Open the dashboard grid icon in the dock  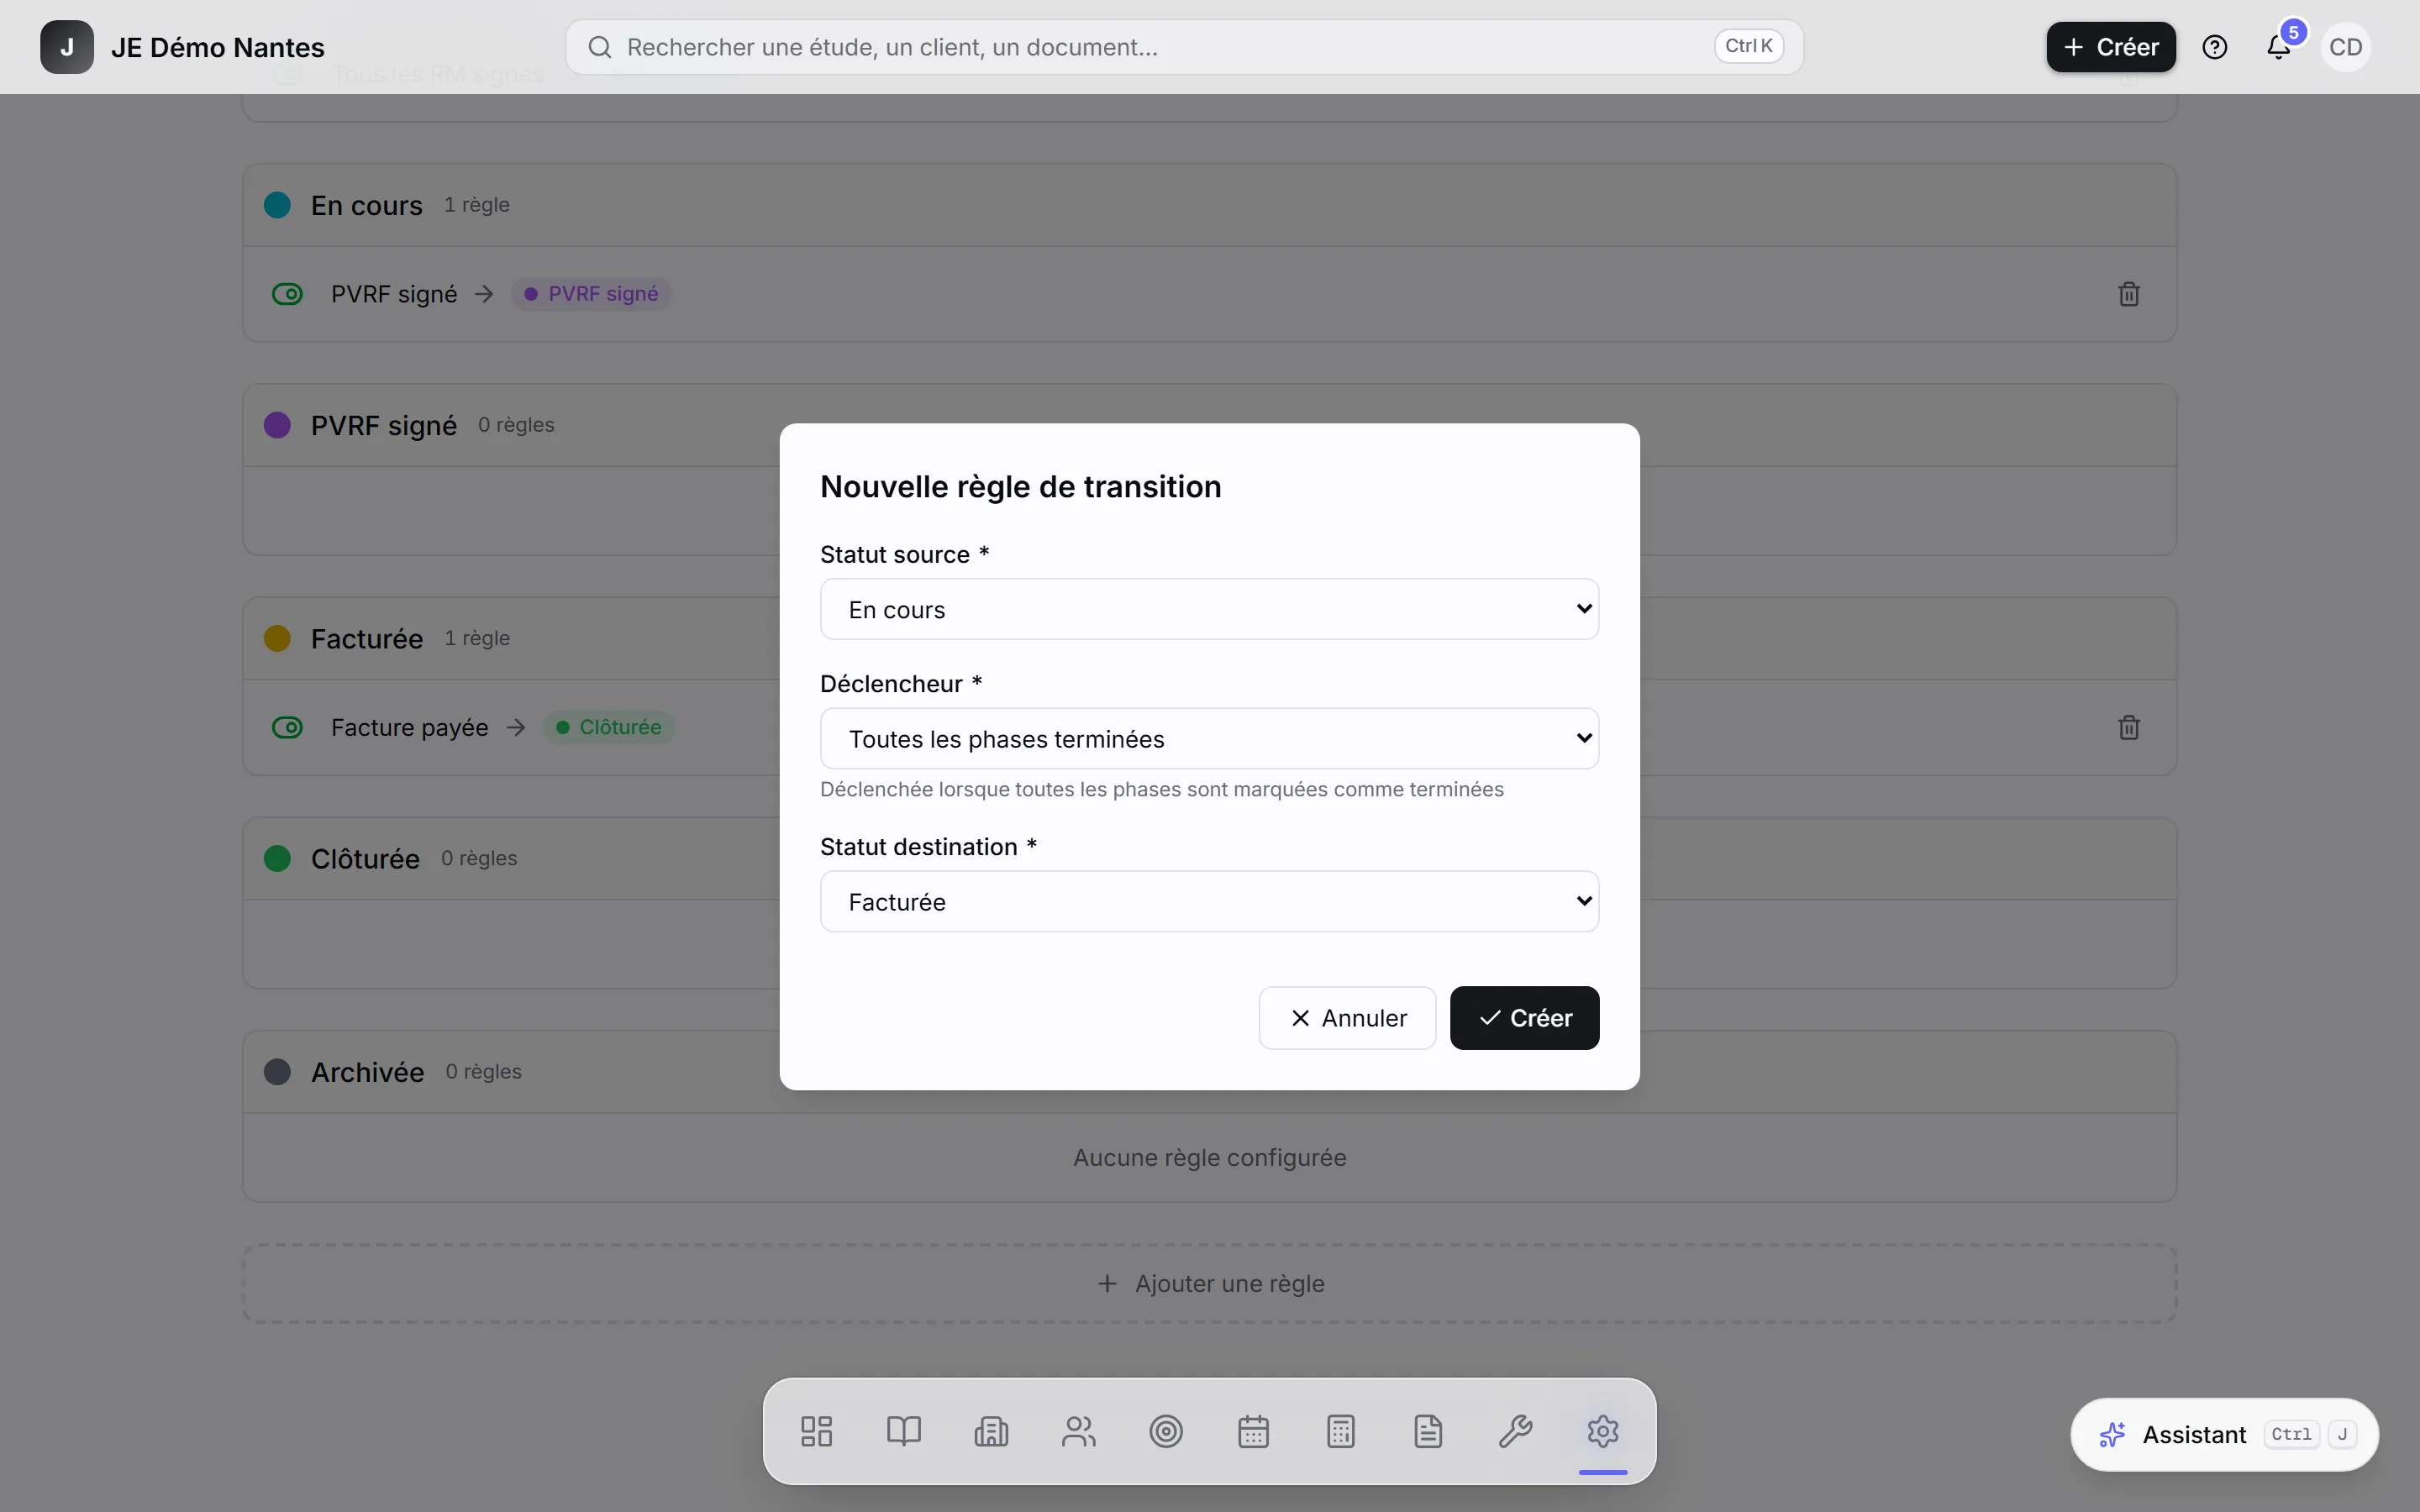click(x=816, y=1431)
